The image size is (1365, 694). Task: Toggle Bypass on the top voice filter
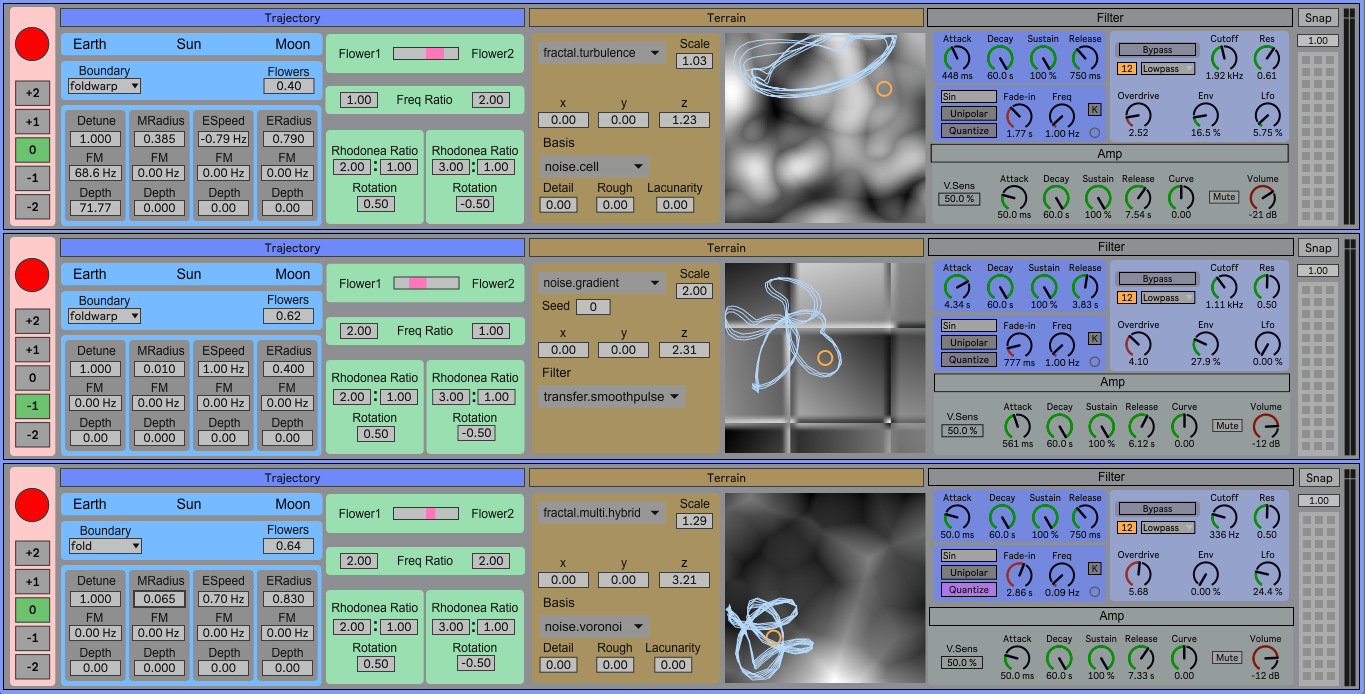pyautogui.click(x=1157, y=50)
